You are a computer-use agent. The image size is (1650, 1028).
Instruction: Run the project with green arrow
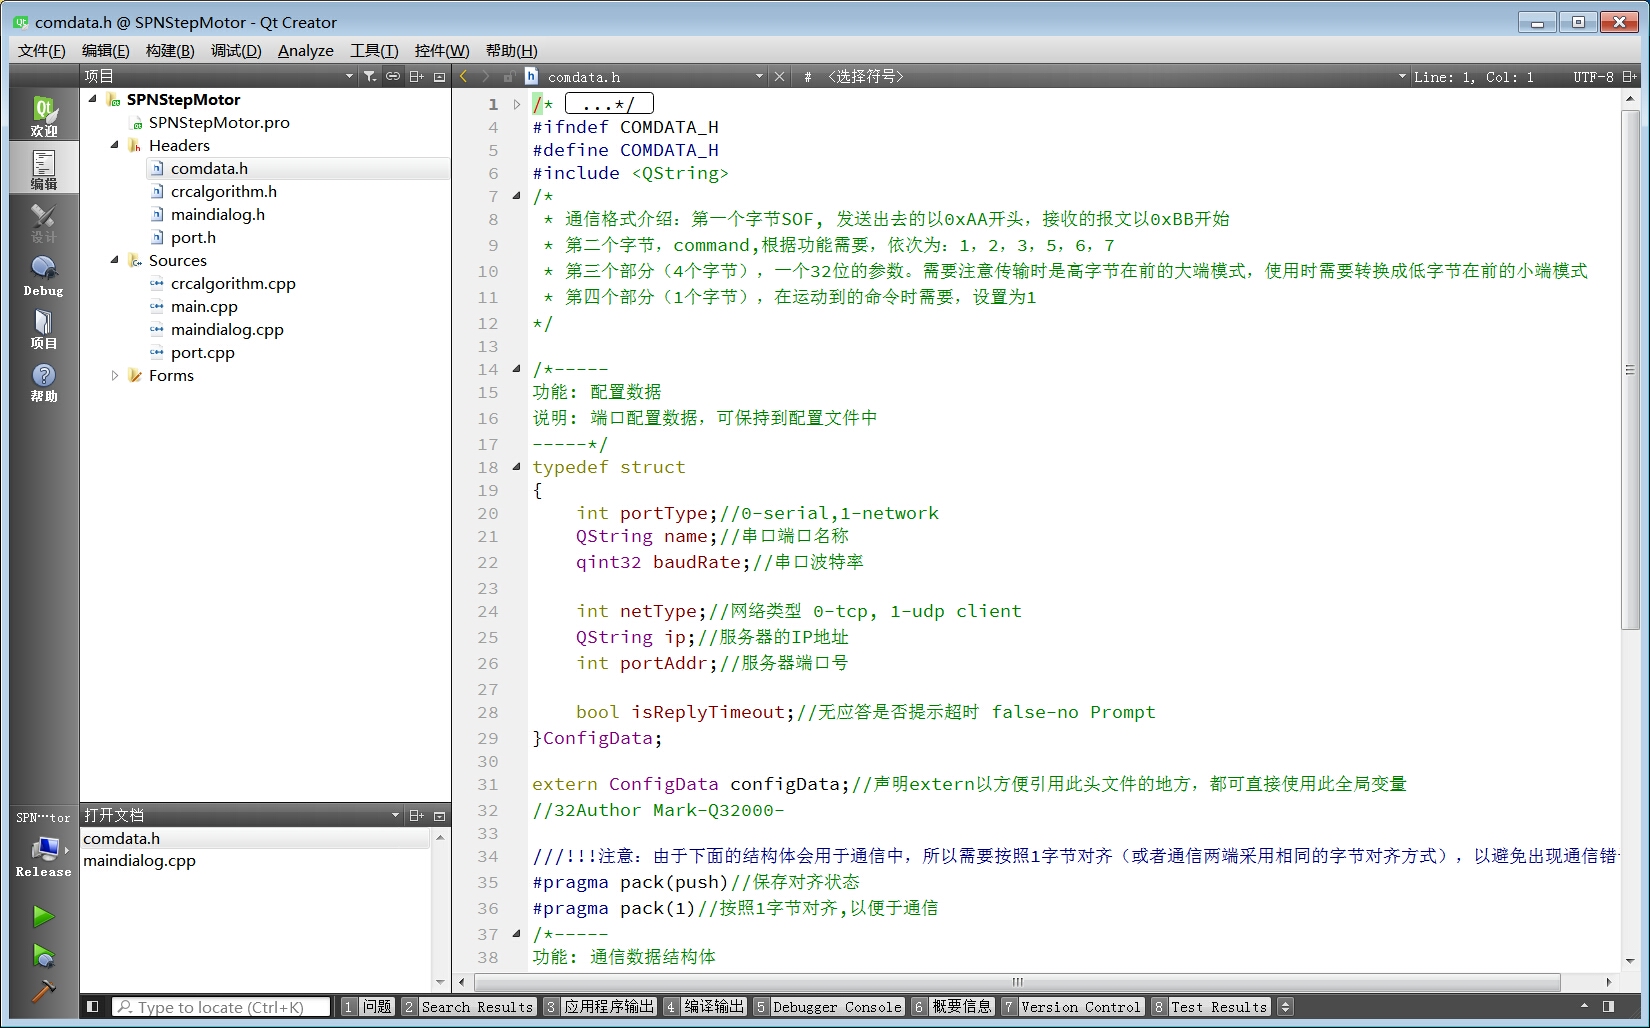(43, 916)
